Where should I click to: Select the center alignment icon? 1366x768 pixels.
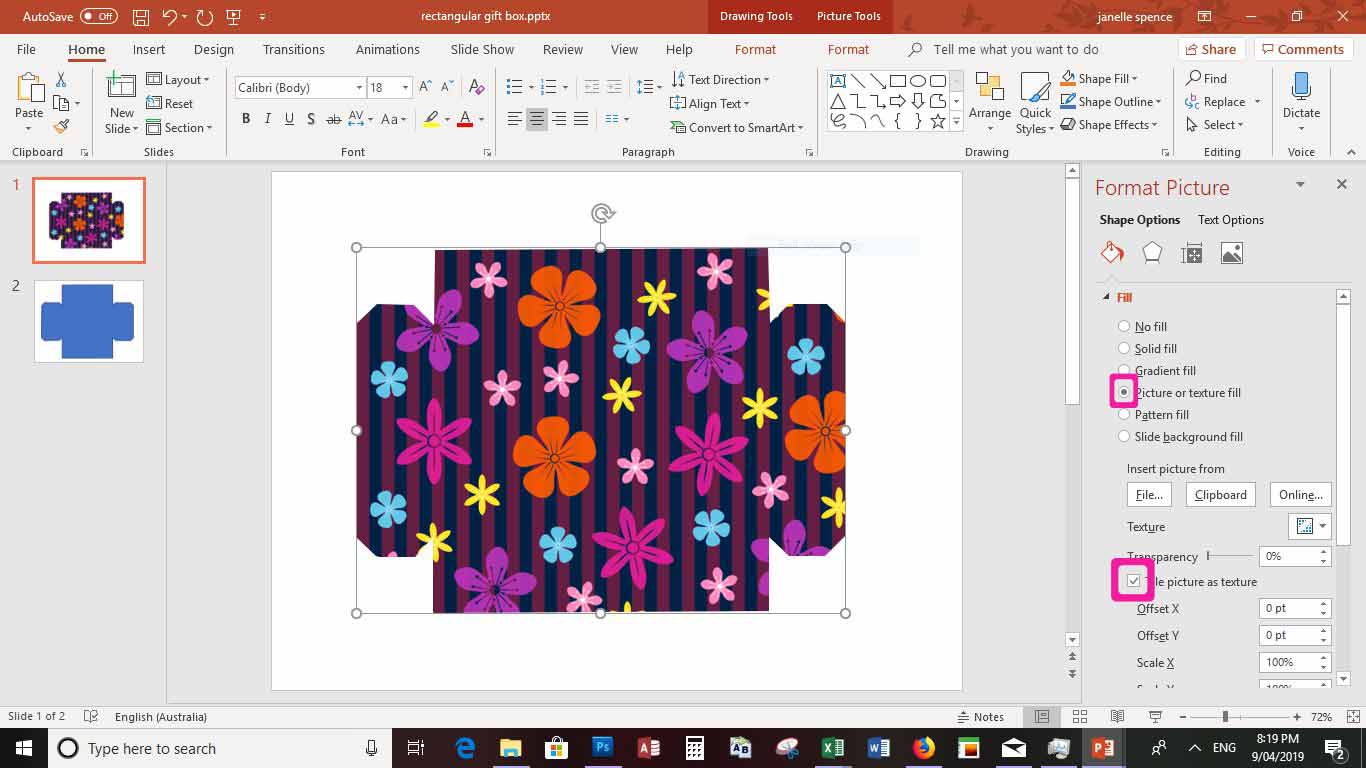536,119
